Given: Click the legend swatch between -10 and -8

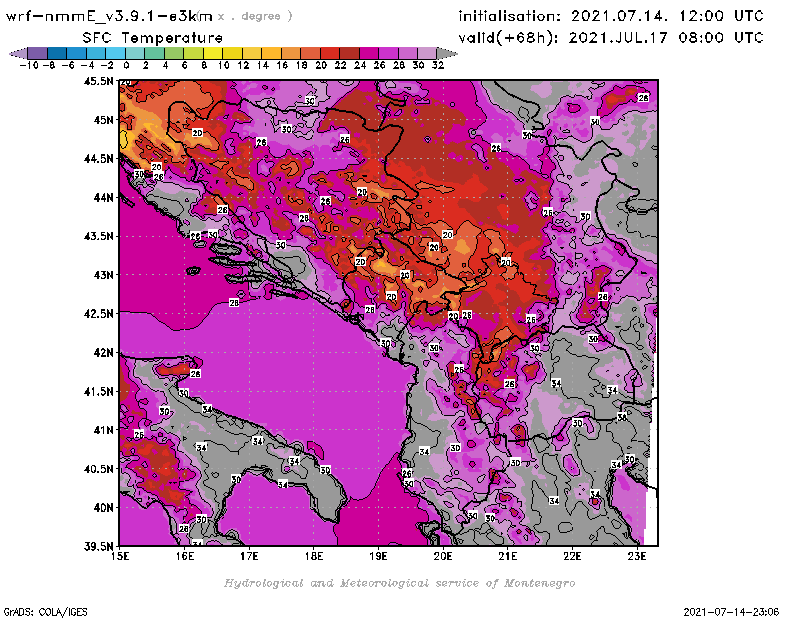Looking at the screenshot, I should [x=38, y=53].
